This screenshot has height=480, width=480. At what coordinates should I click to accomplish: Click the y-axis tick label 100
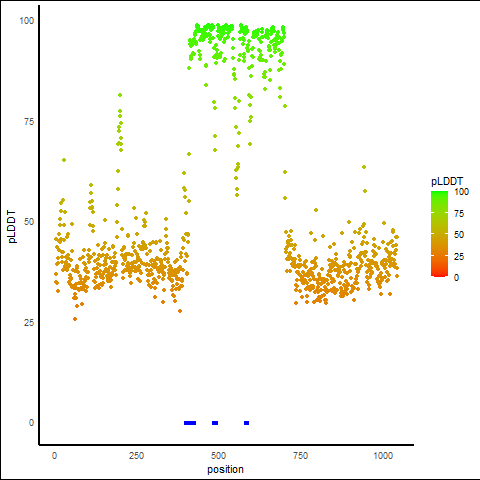pos(26,21)
